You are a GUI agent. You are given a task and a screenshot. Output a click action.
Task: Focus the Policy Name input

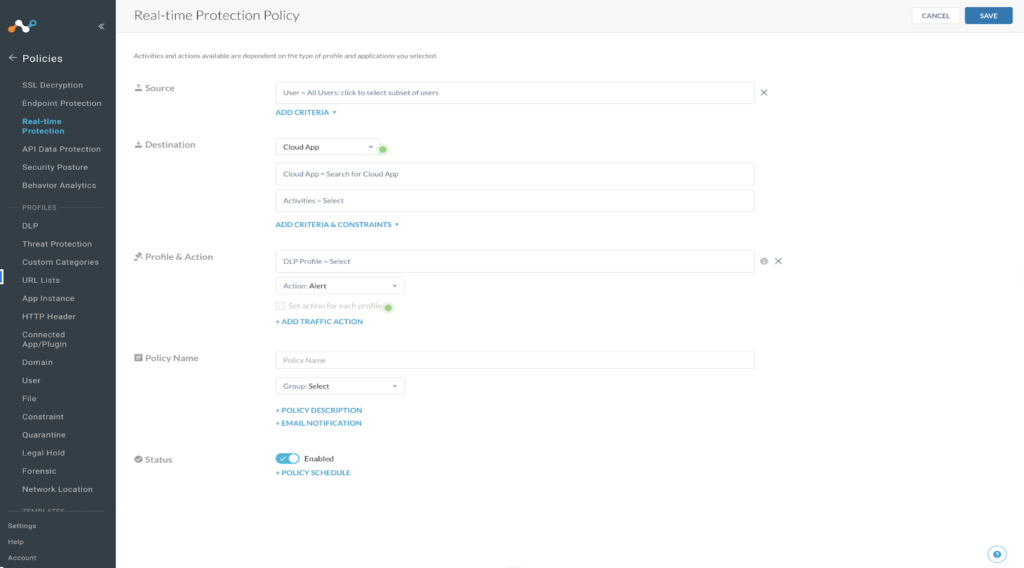tap(515, 360)
